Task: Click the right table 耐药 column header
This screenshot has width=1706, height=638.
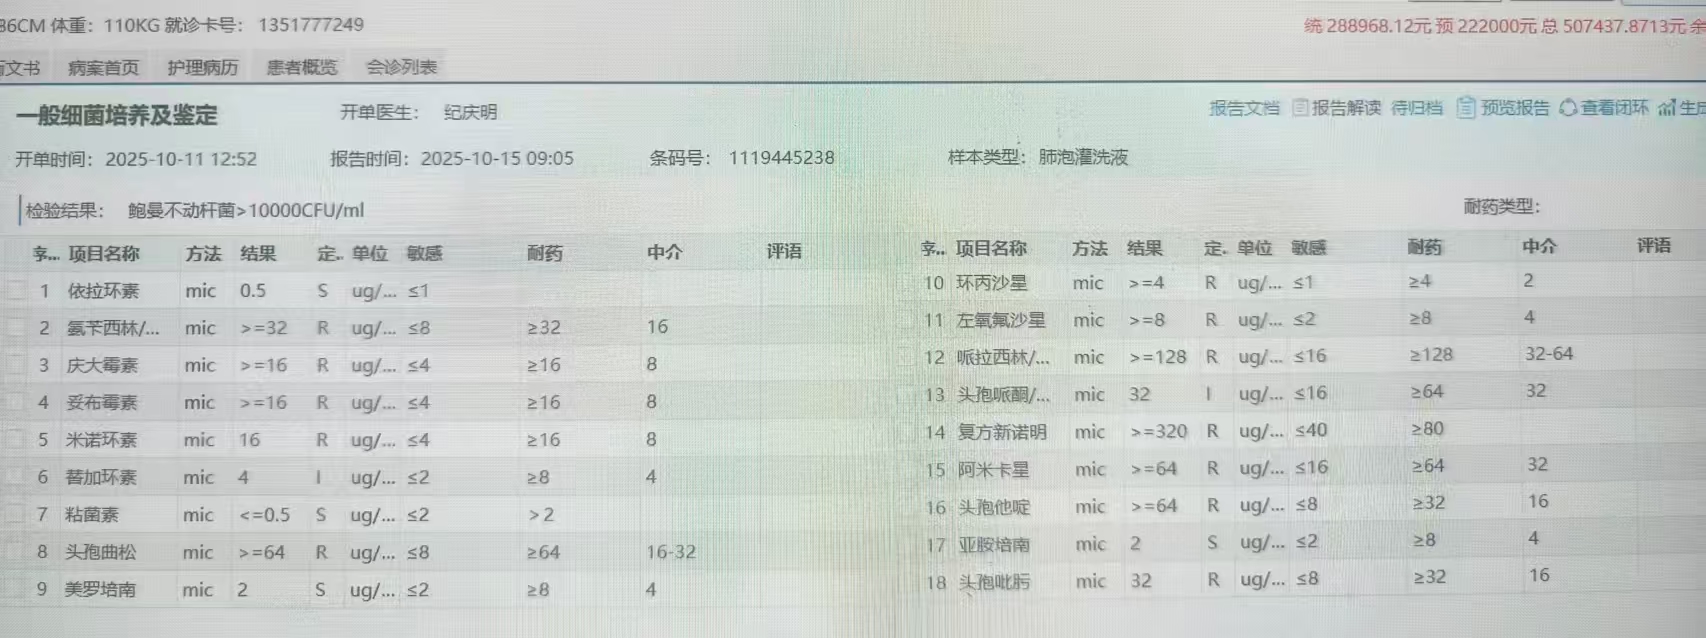Action: [1424, 247]
